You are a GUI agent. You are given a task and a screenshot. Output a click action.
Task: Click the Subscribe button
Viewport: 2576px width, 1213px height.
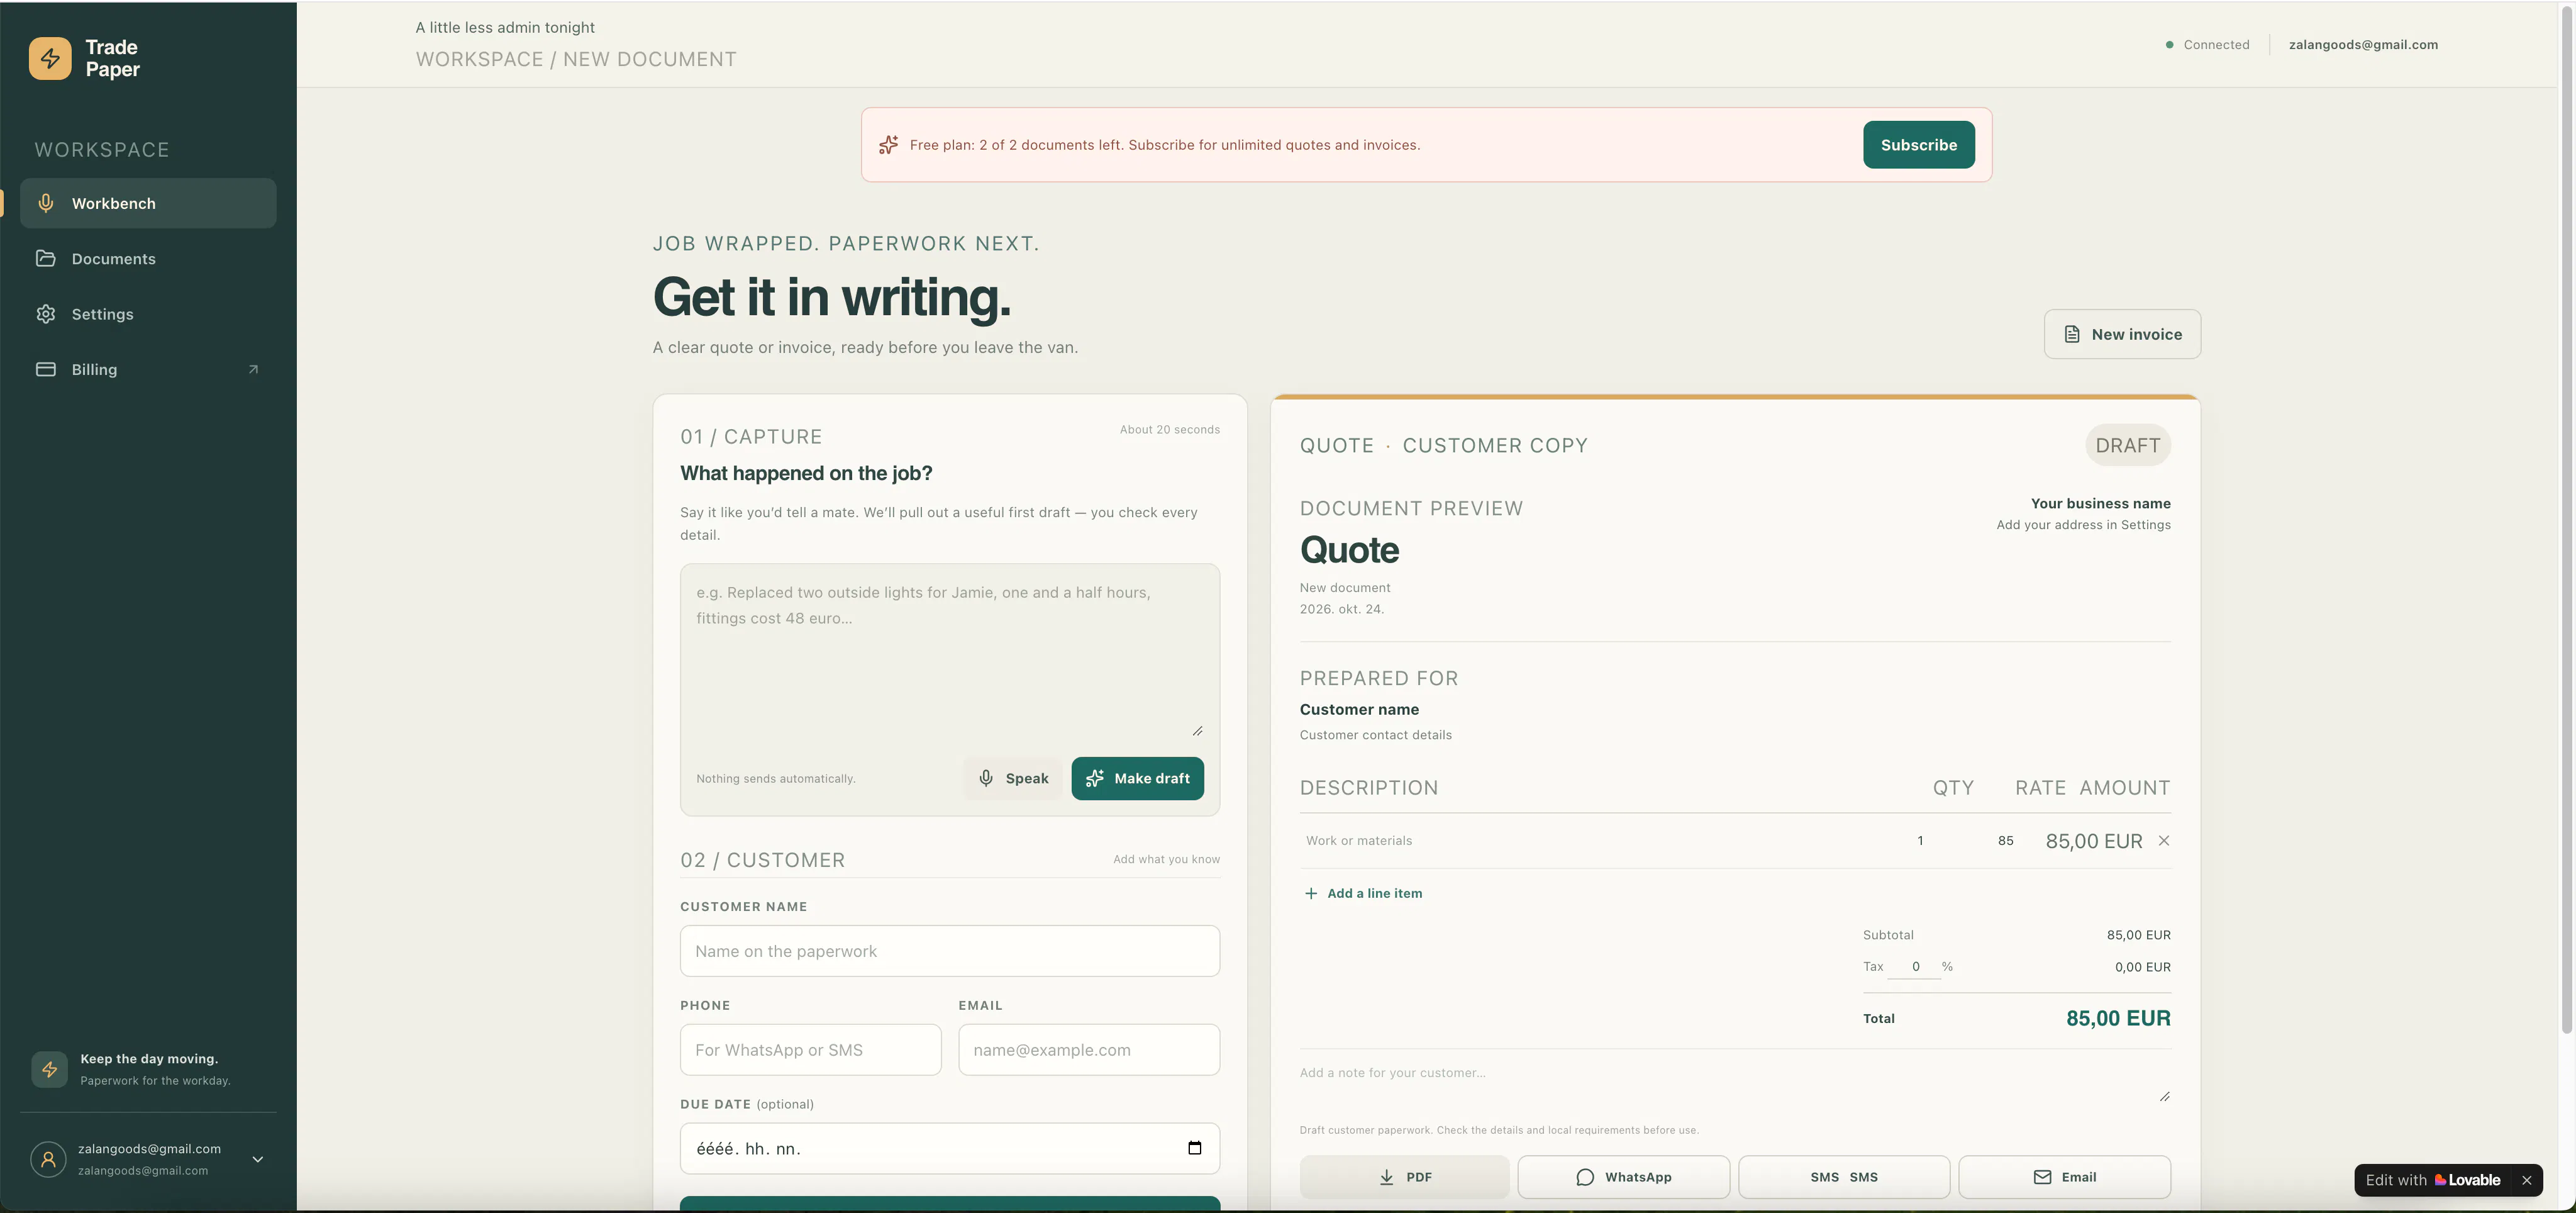[x=1918, y=145]
